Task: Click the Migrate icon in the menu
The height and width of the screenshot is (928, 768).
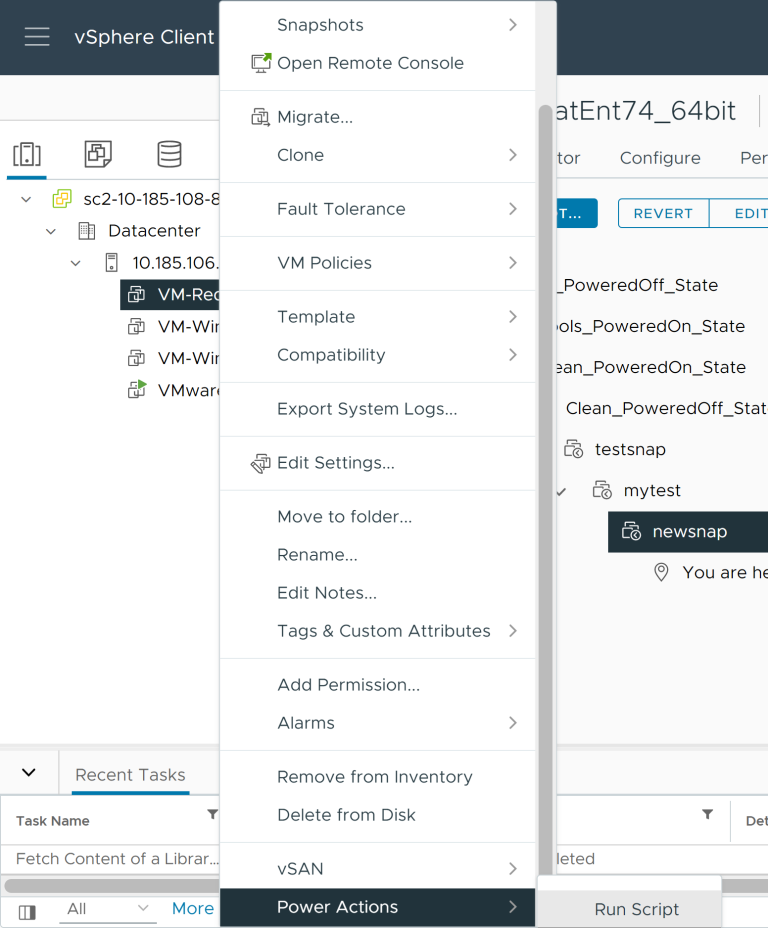Action: click(x=261, y=117)
